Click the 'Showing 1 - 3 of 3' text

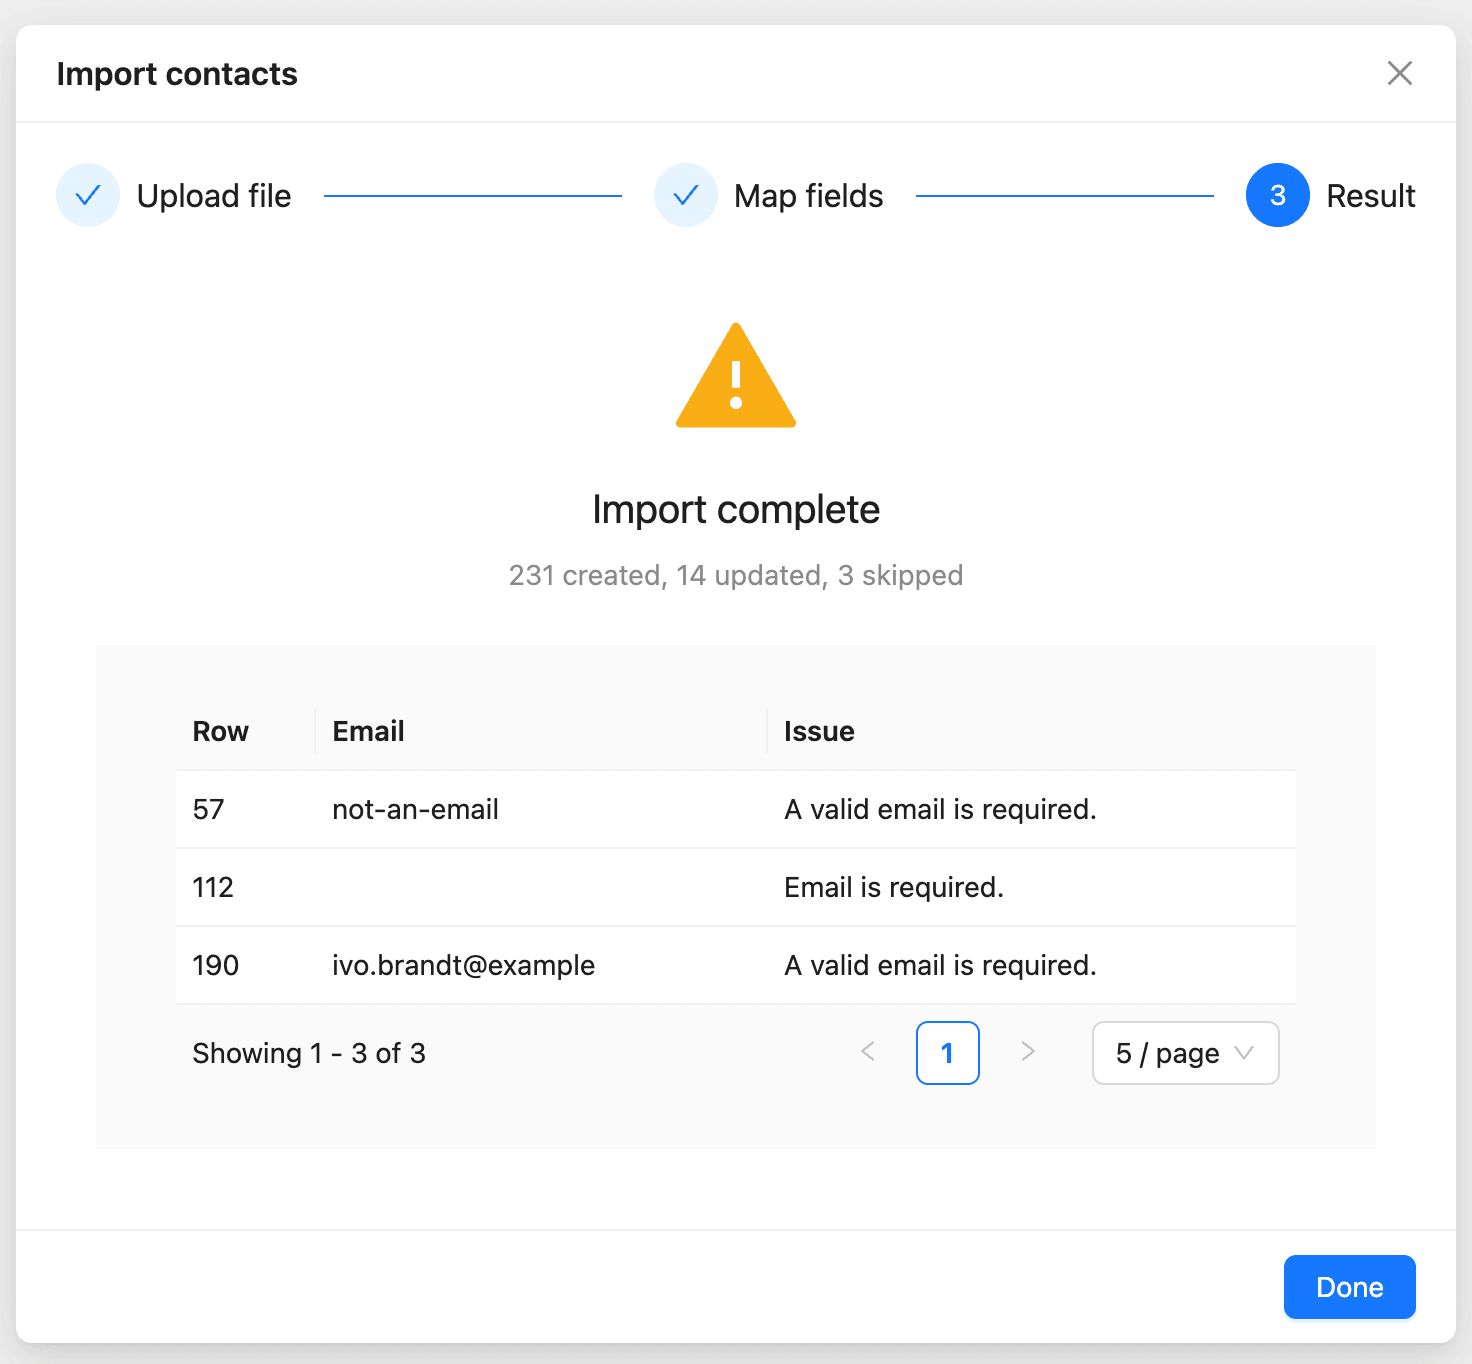(309, 1053)
